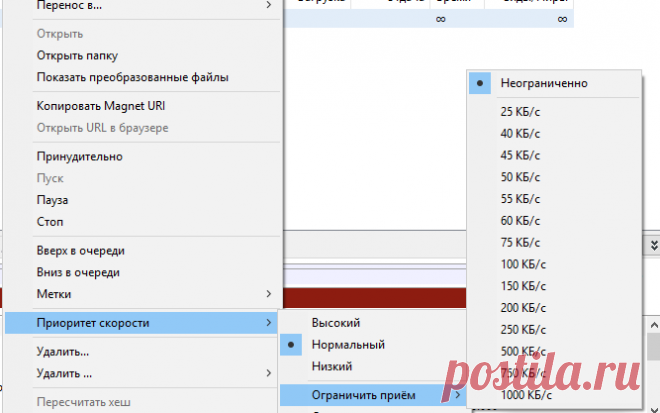Limit download to 55 КБ/с
Image resolution: width=660 pixels, height=413 pixels.
point(554,199)
